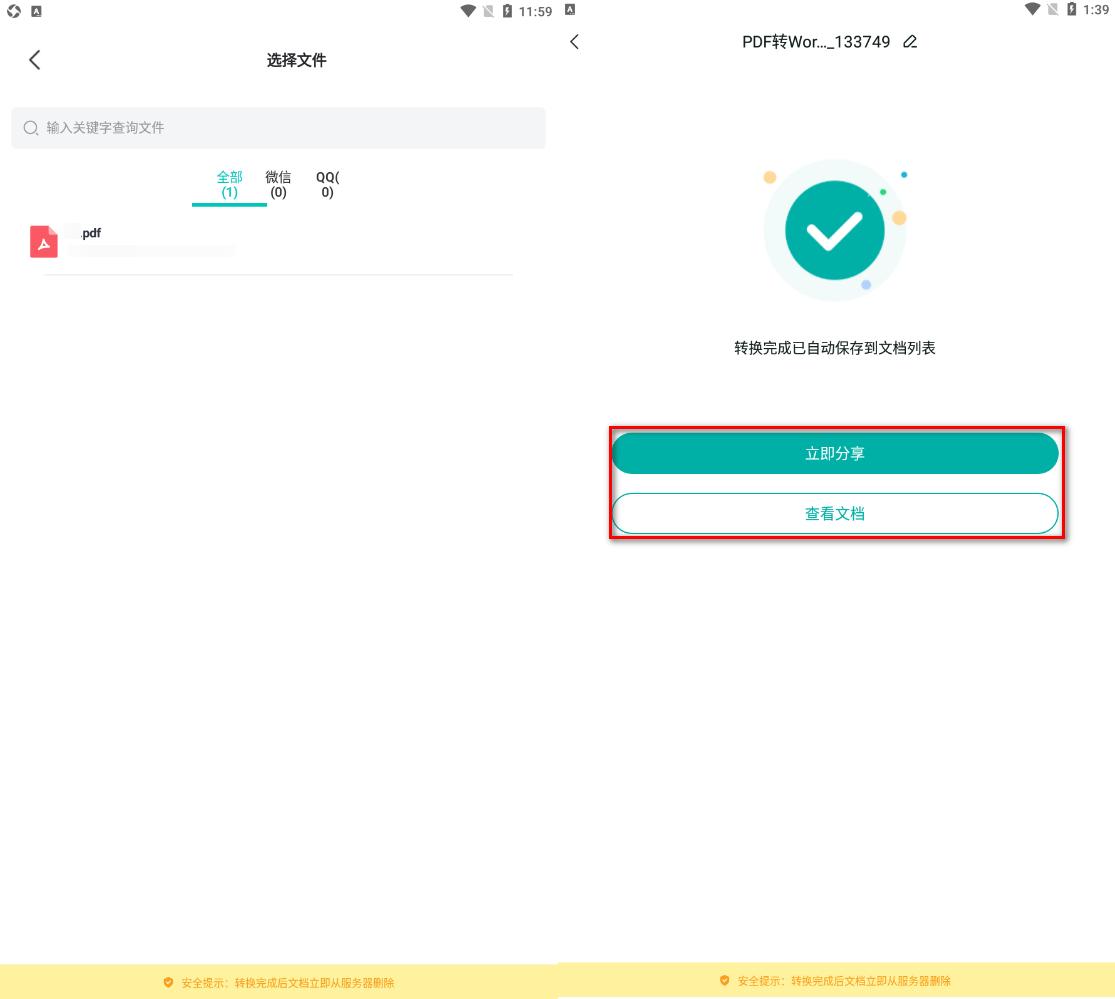Tap the circular sync icon in left status bar
The width and height of the screenshot is (1115, 999).
pyautogui.click(x=14, y=11)
